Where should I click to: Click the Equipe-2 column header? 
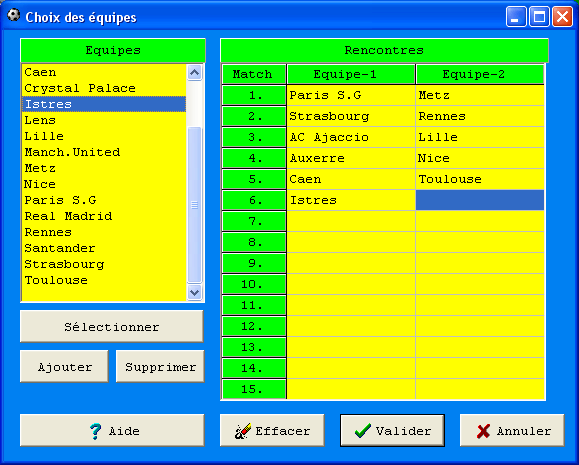[x=480, y=74]
